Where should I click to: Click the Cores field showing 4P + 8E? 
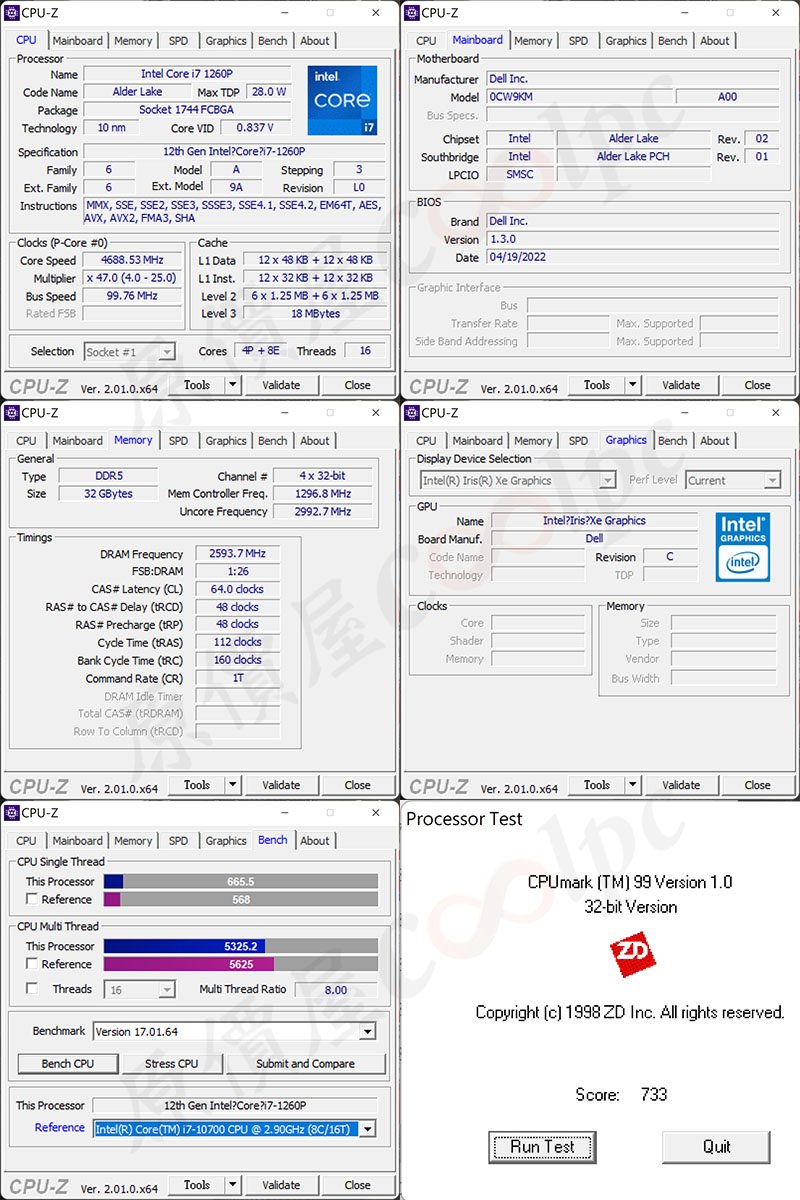click(x=261, y=351)
